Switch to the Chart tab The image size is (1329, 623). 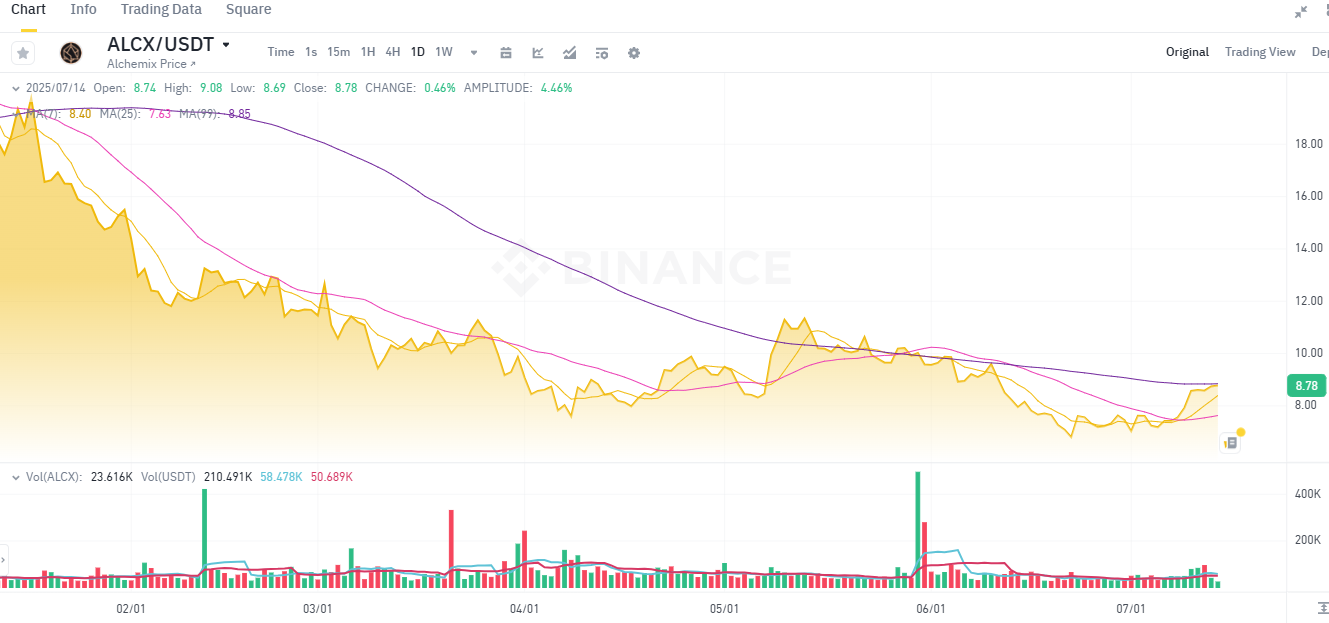28,9
